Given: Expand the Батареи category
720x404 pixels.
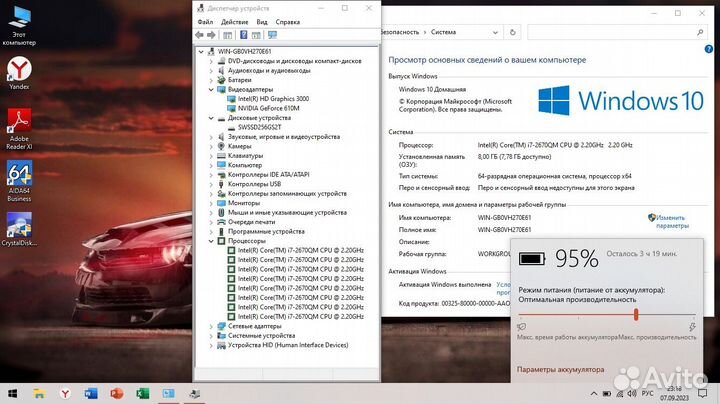Looking at the screenshot, I should (211, 80).
